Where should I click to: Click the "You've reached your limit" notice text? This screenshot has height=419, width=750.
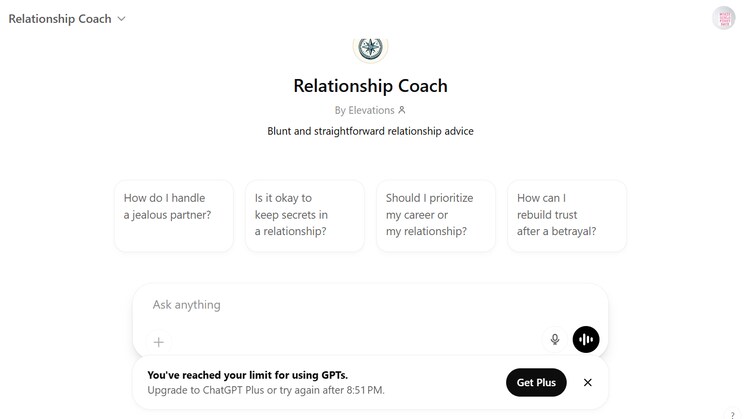pyautogui.click(x=248, y=375)
